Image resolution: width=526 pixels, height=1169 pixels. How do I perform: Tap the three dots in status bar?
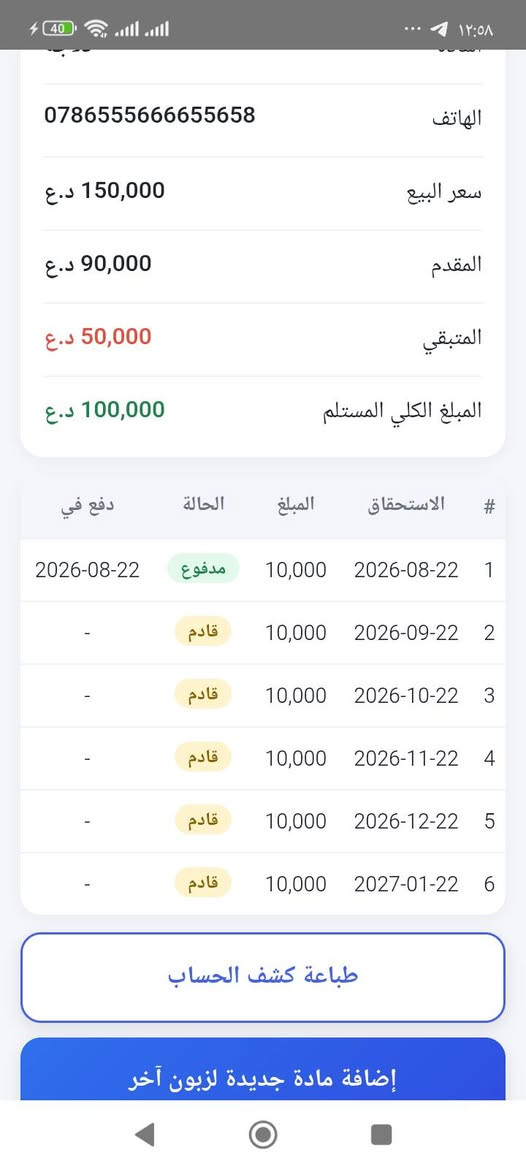413,29
